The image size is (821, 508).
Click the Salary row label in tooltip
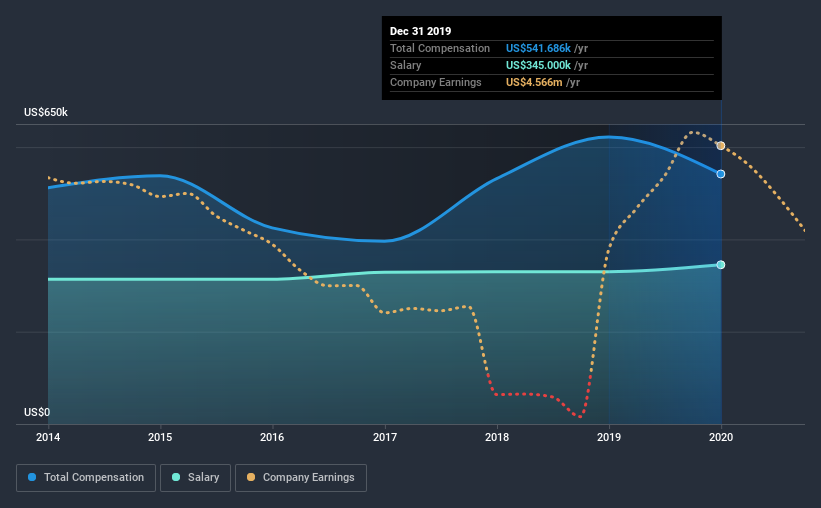coord(405,65)
